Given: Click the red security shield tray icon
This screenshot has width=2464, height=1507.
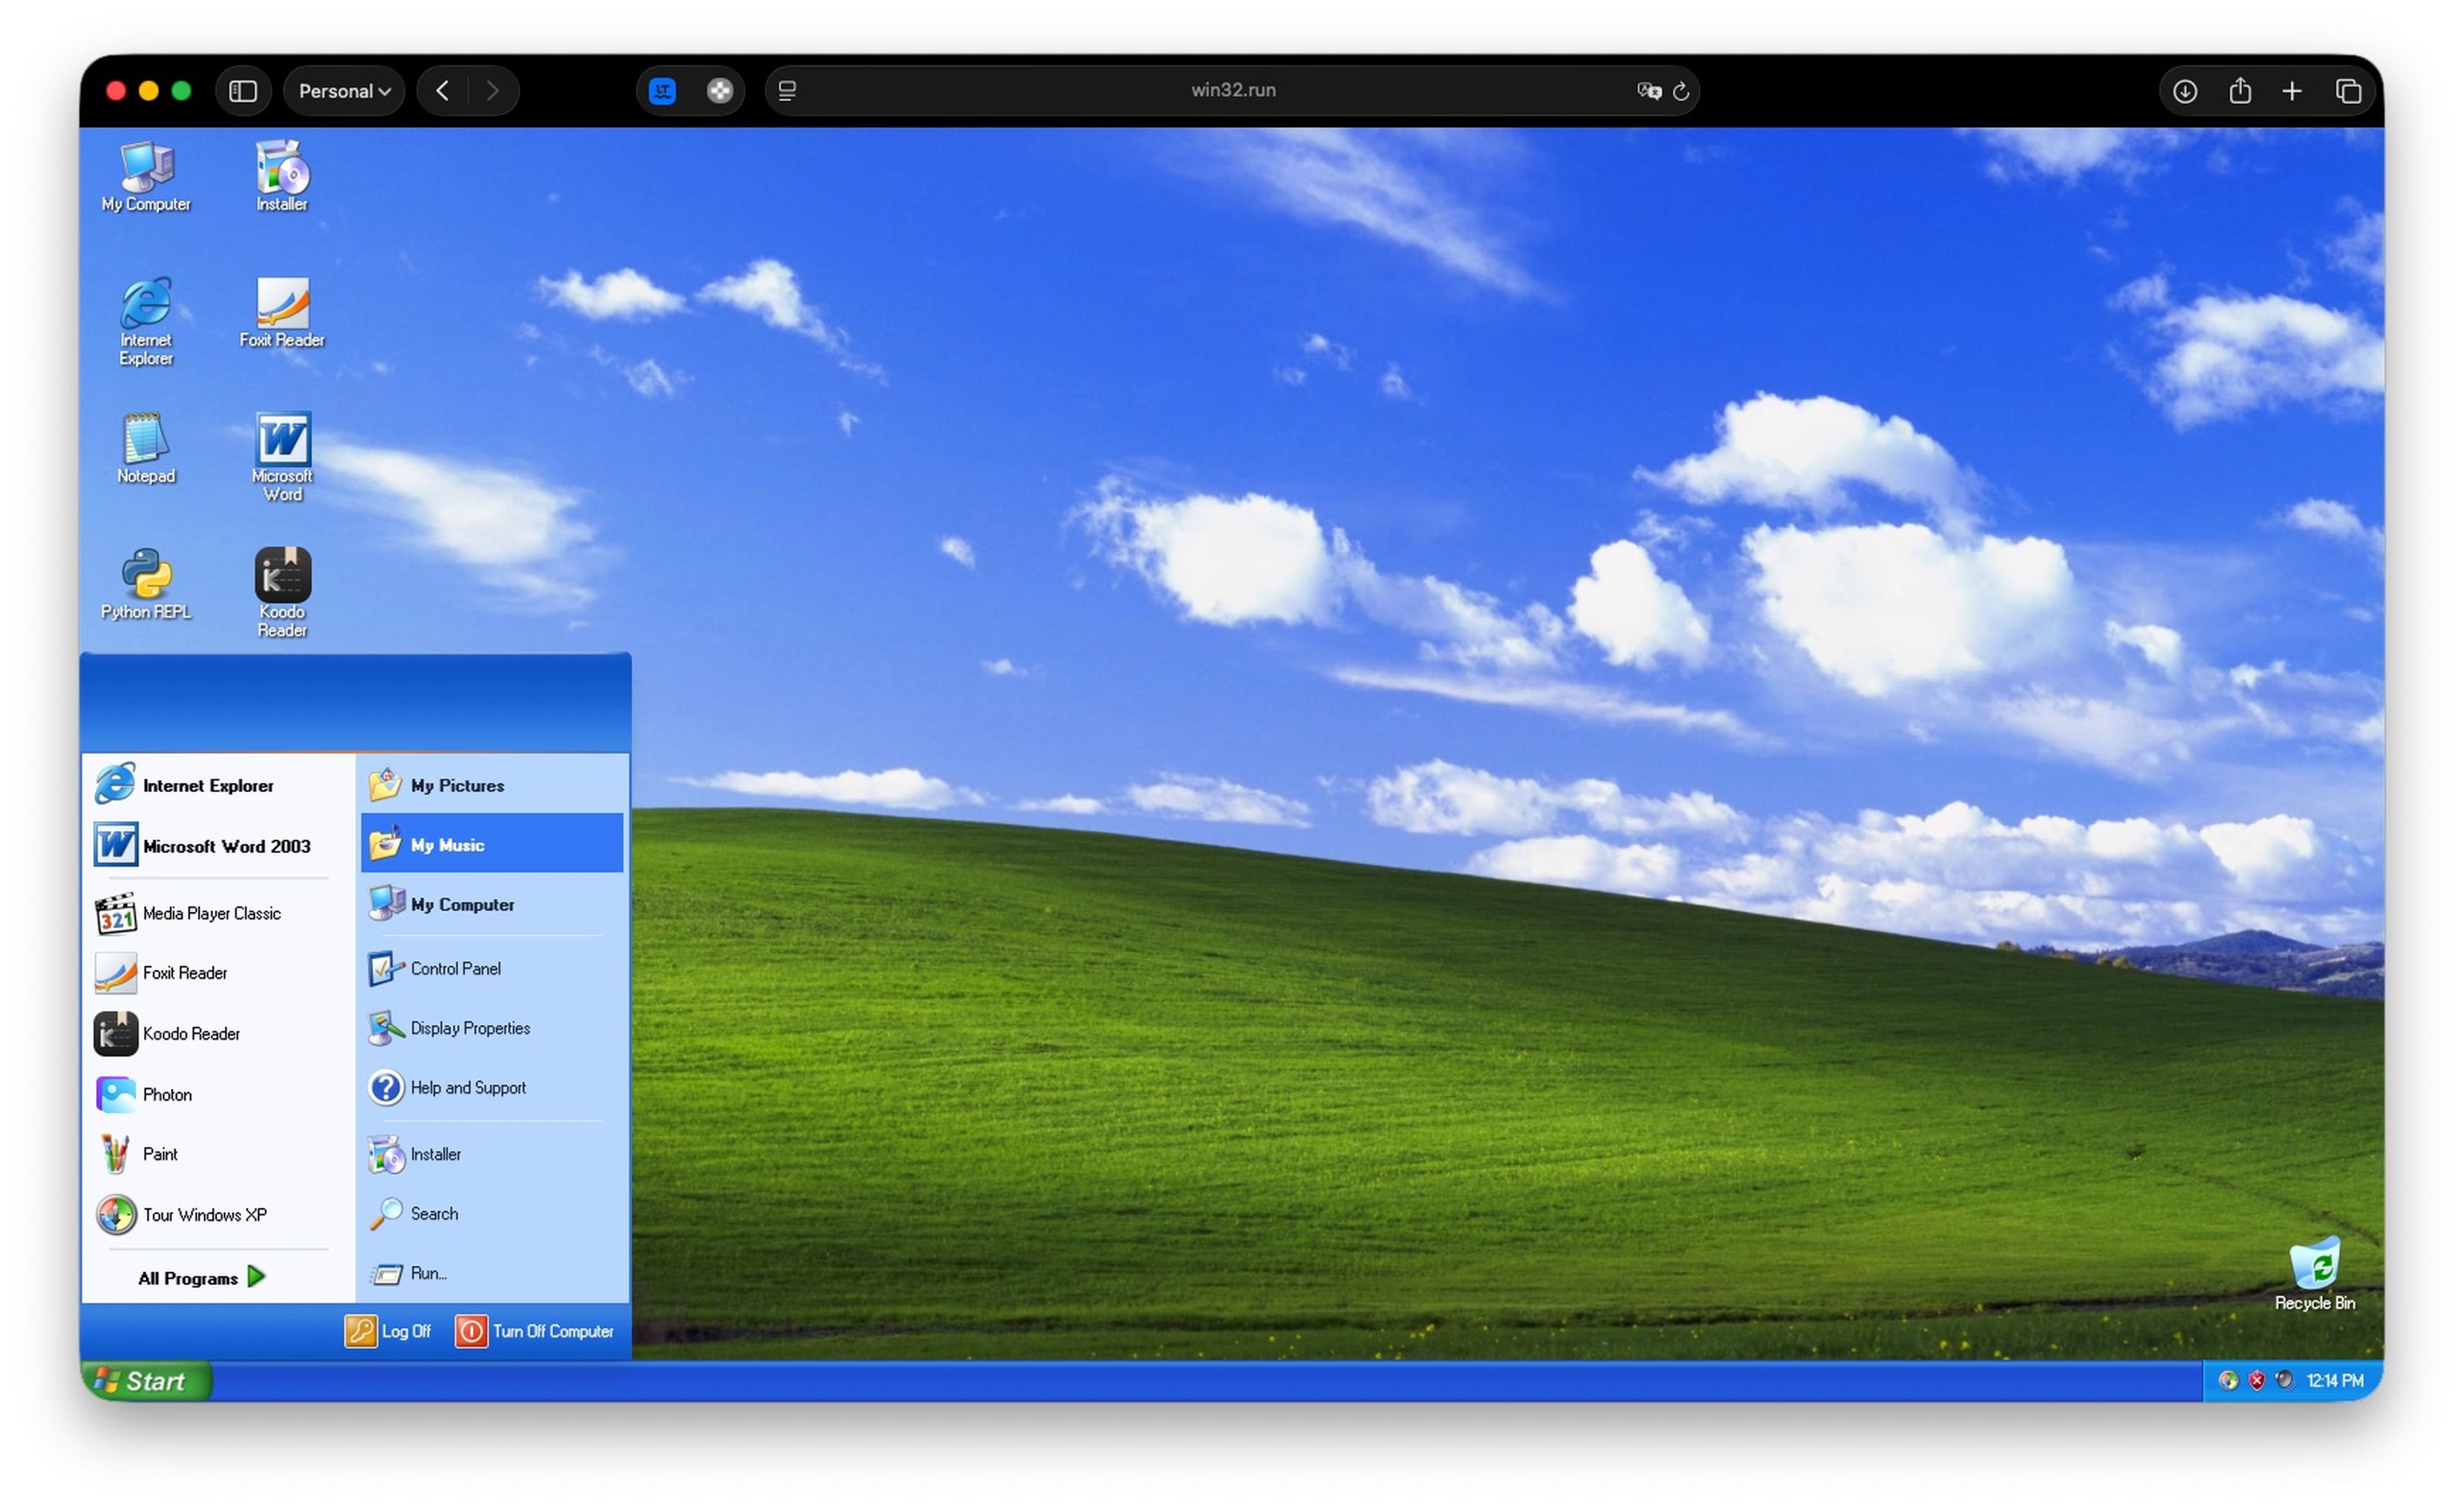Looking at the screenshot, I should tap(2257, 1381).
